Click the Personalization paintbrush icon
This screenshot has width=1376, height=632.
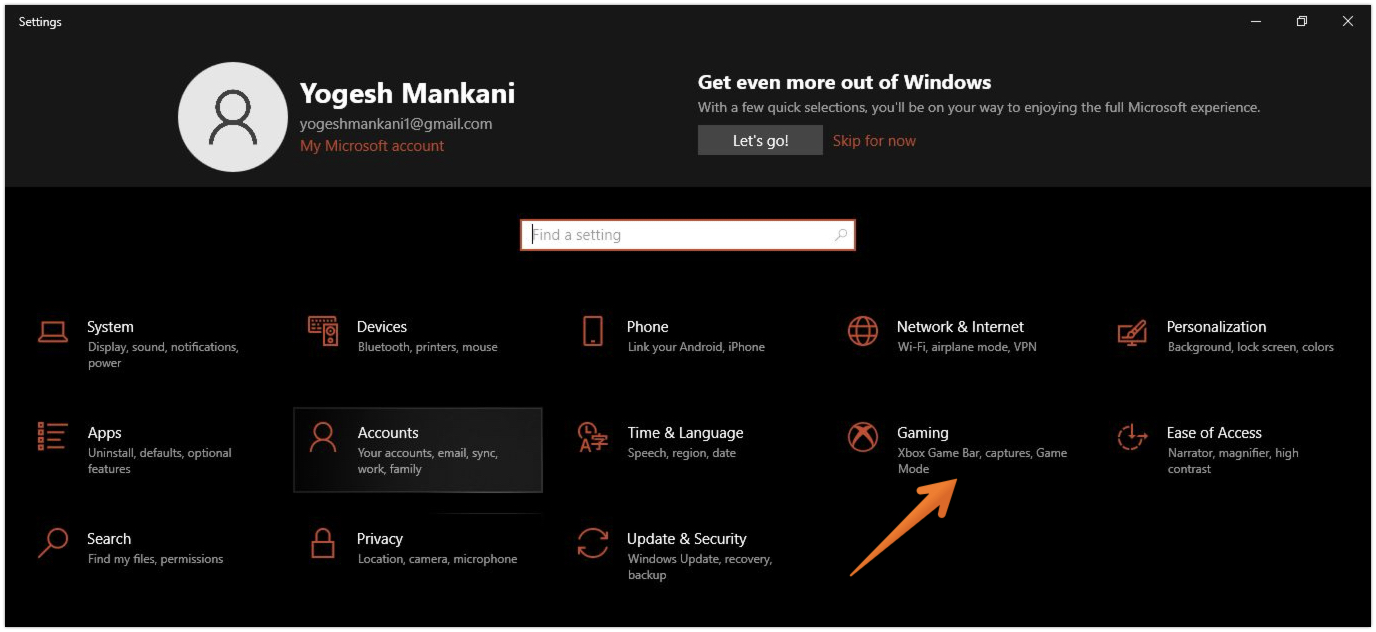tap(1132, 331)
